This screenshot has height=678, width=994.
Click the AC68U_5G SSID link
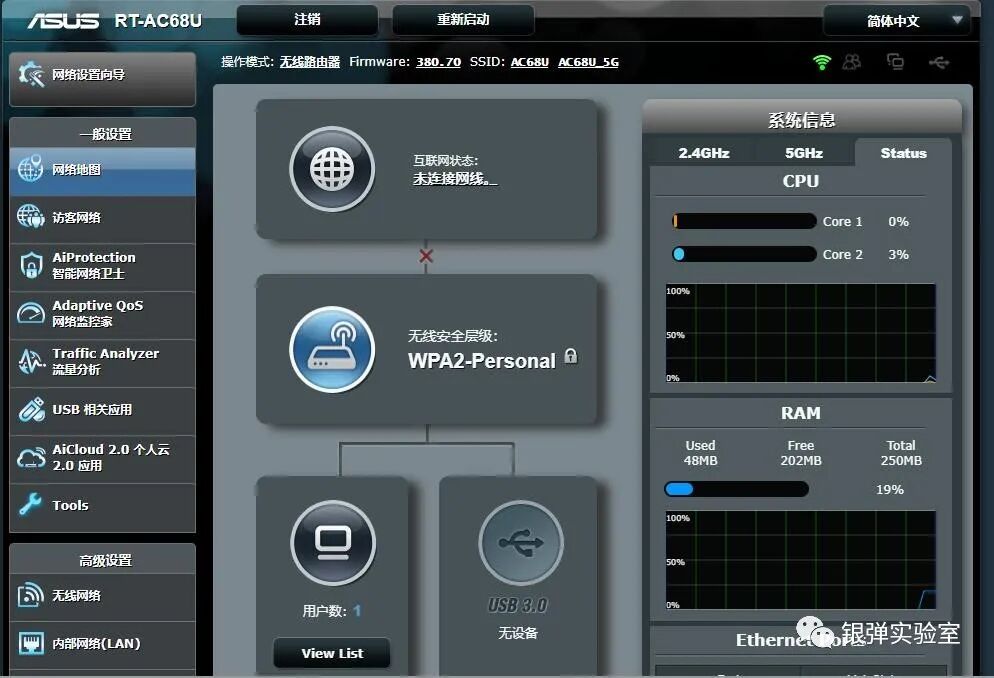click(588, 62)
